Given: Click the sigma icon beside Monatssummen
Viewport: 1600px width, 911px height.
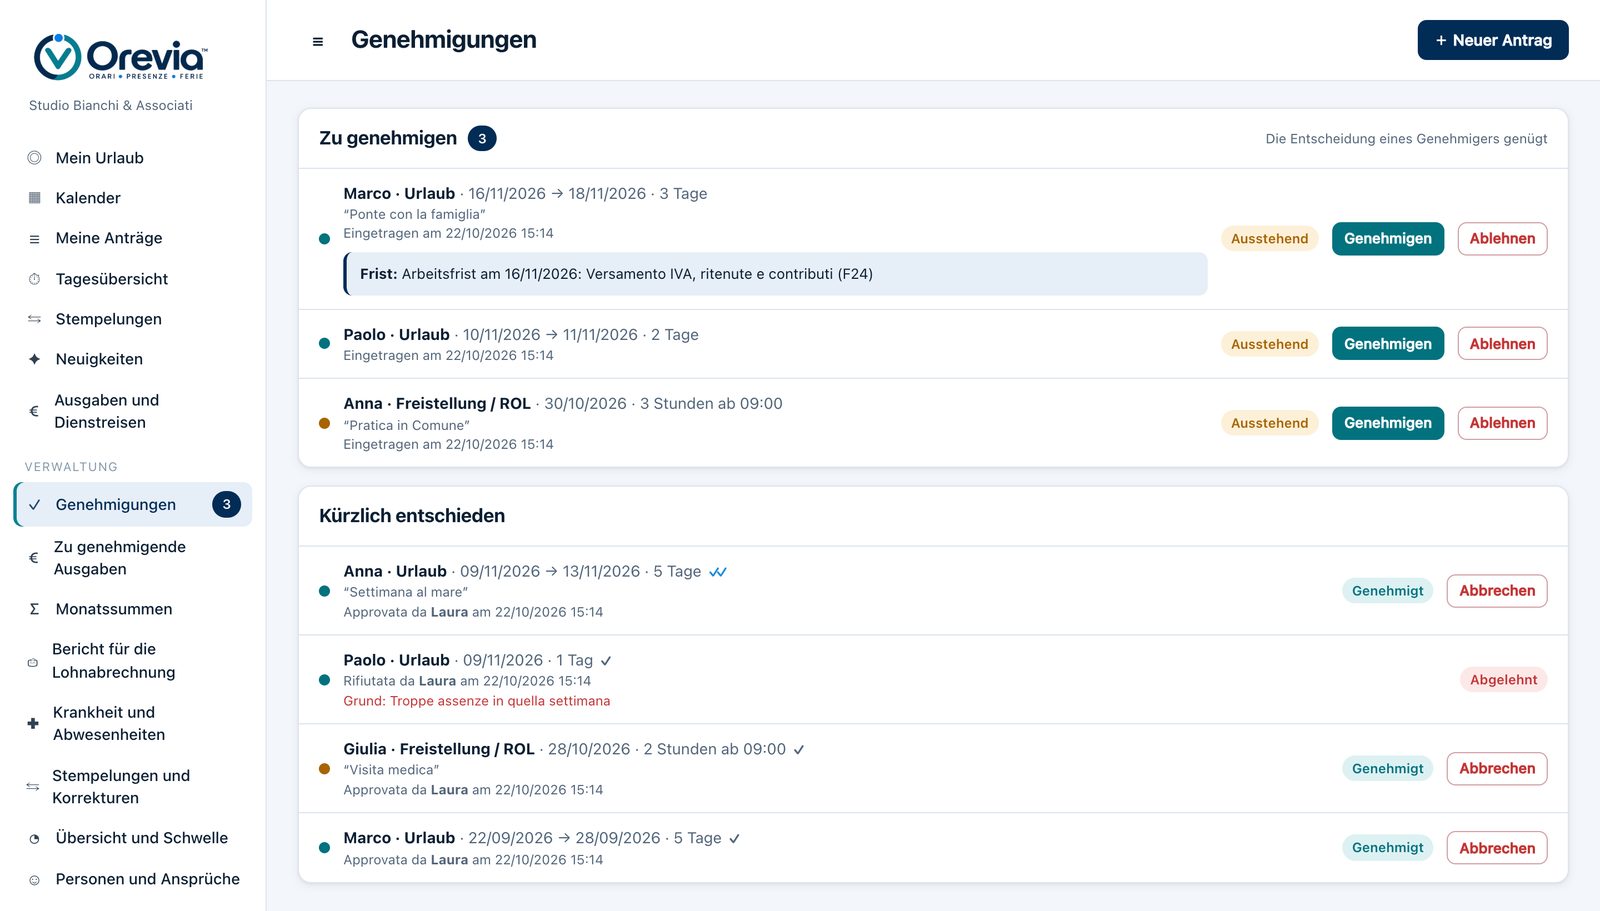Looking at the screenshot, I should 34,609.
